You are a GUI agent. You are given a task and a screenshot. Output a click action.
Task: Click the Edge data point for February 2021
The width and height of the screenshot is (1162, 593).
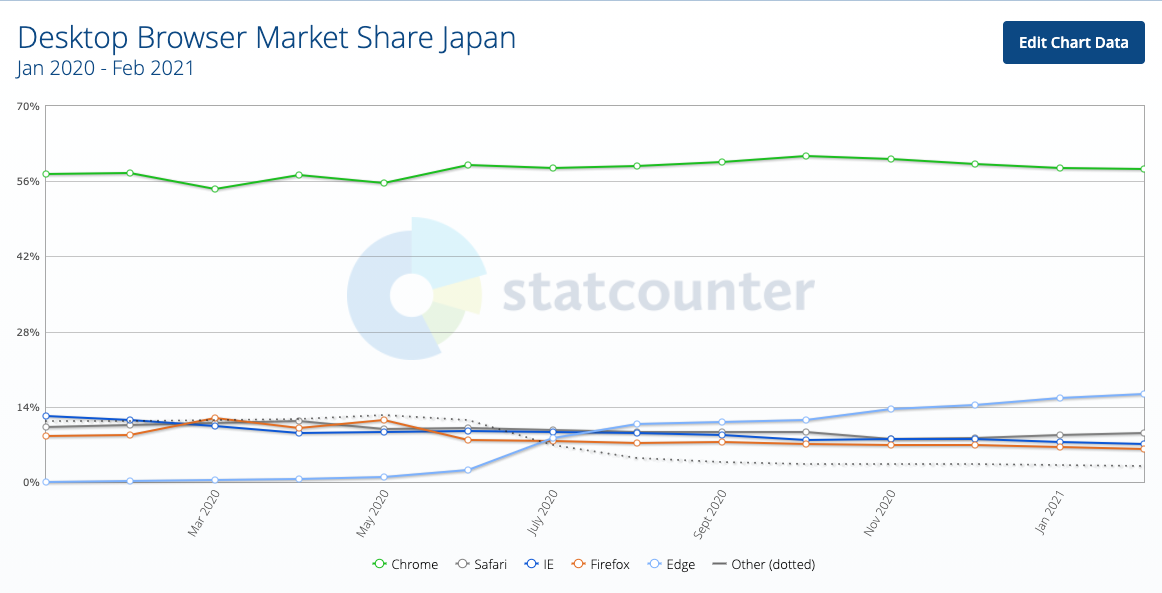coord(1143,394)
